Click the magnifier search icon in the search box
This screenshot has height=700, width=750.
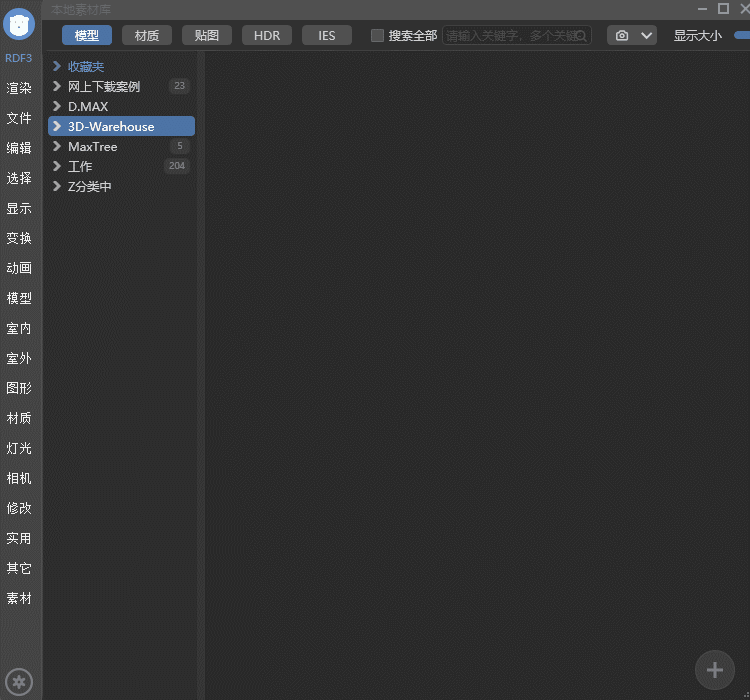pos(581,36)
